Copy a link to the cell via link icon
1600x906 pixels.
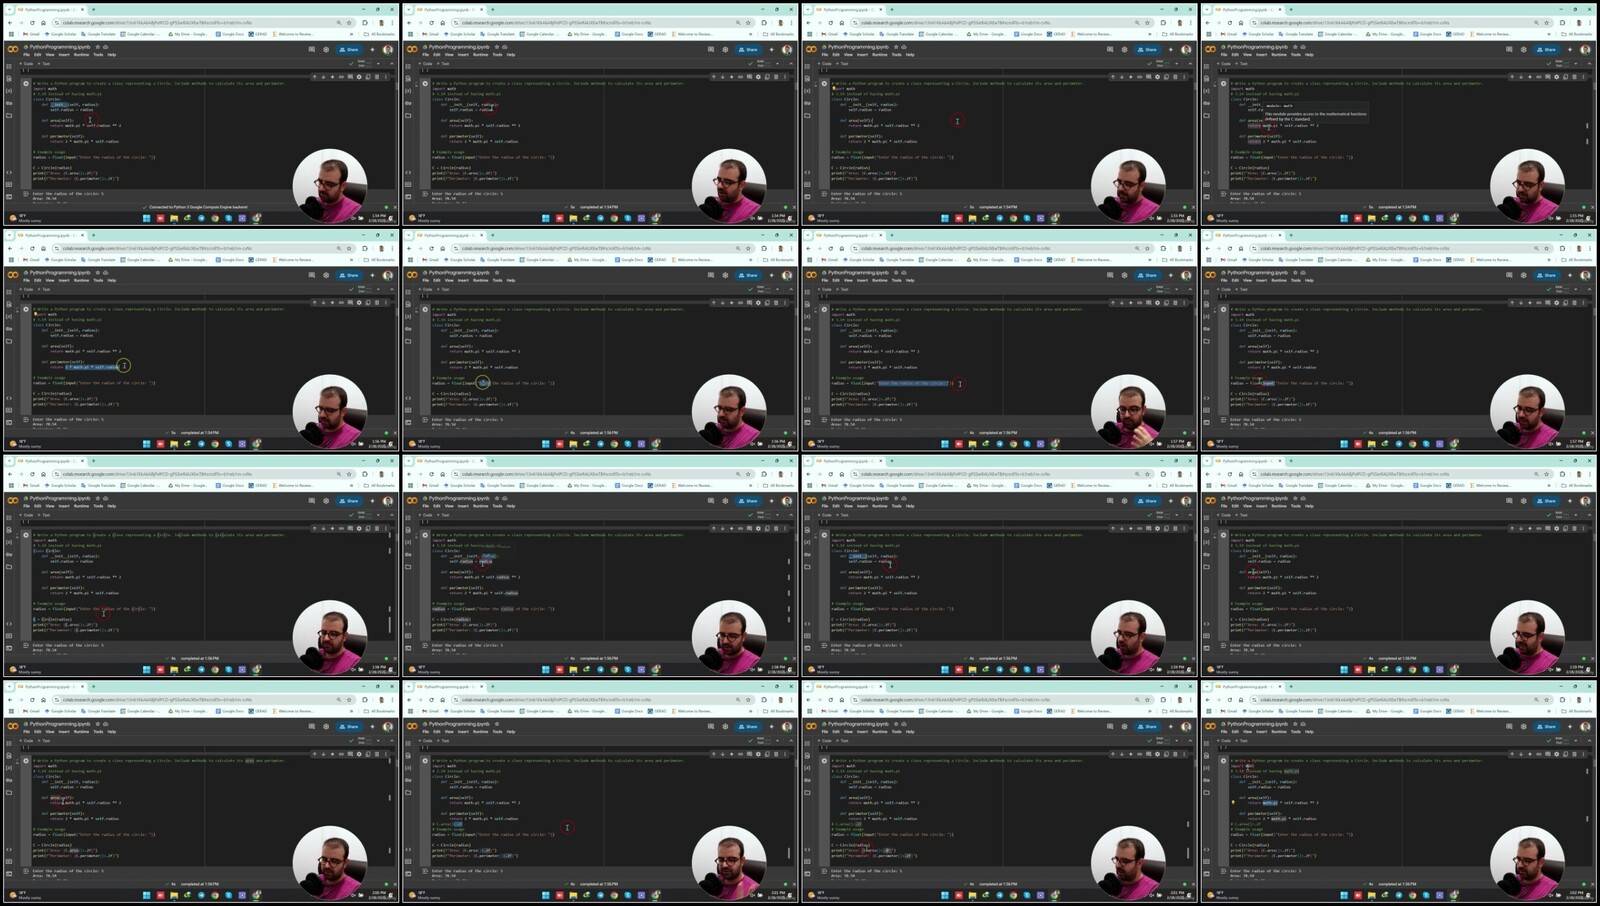point(332,77)
